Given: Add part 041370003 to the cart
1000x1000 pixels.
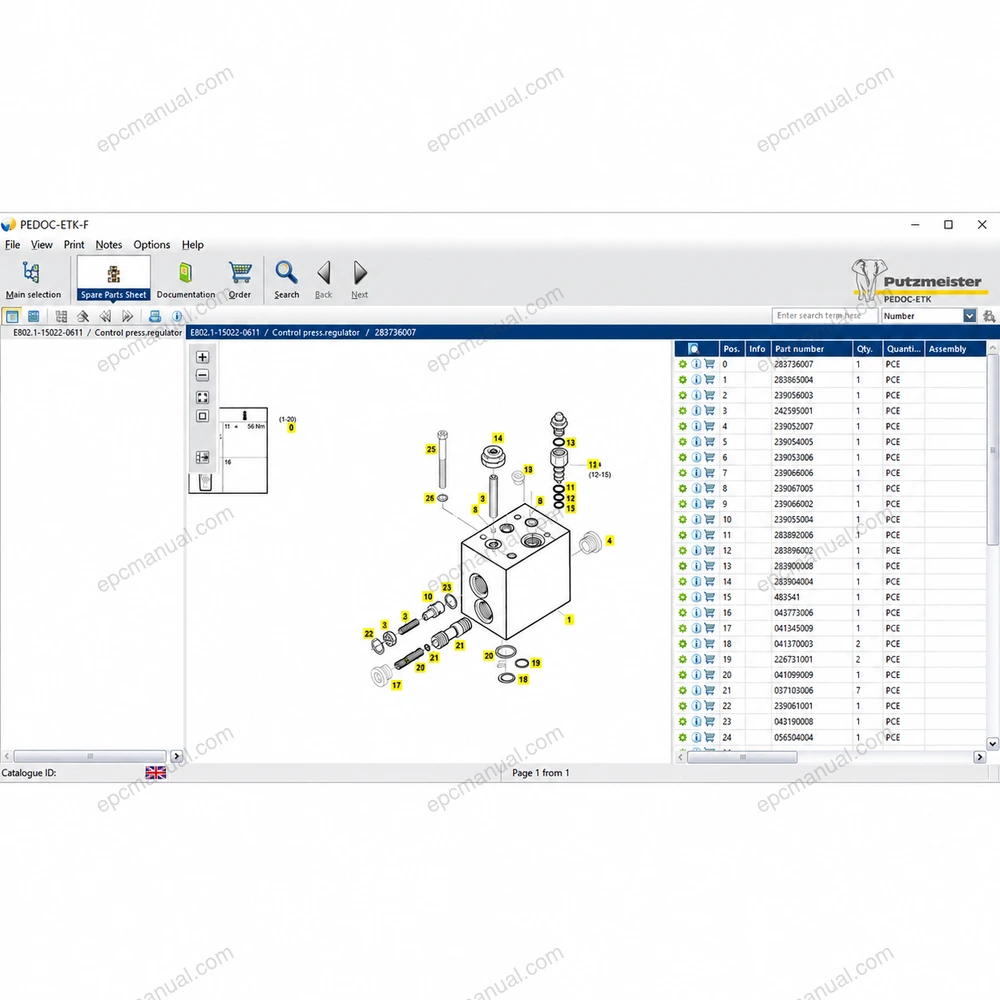Looking at the screenshot, I should [x=709, y=644].
